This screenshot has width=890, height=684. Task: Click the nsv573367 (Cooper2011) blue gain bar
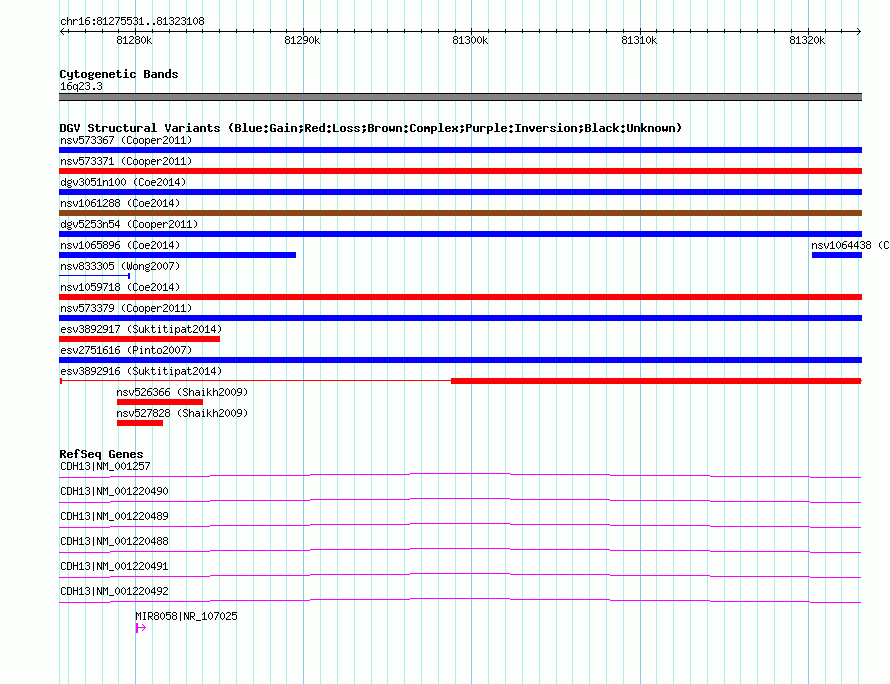(460, 150)
